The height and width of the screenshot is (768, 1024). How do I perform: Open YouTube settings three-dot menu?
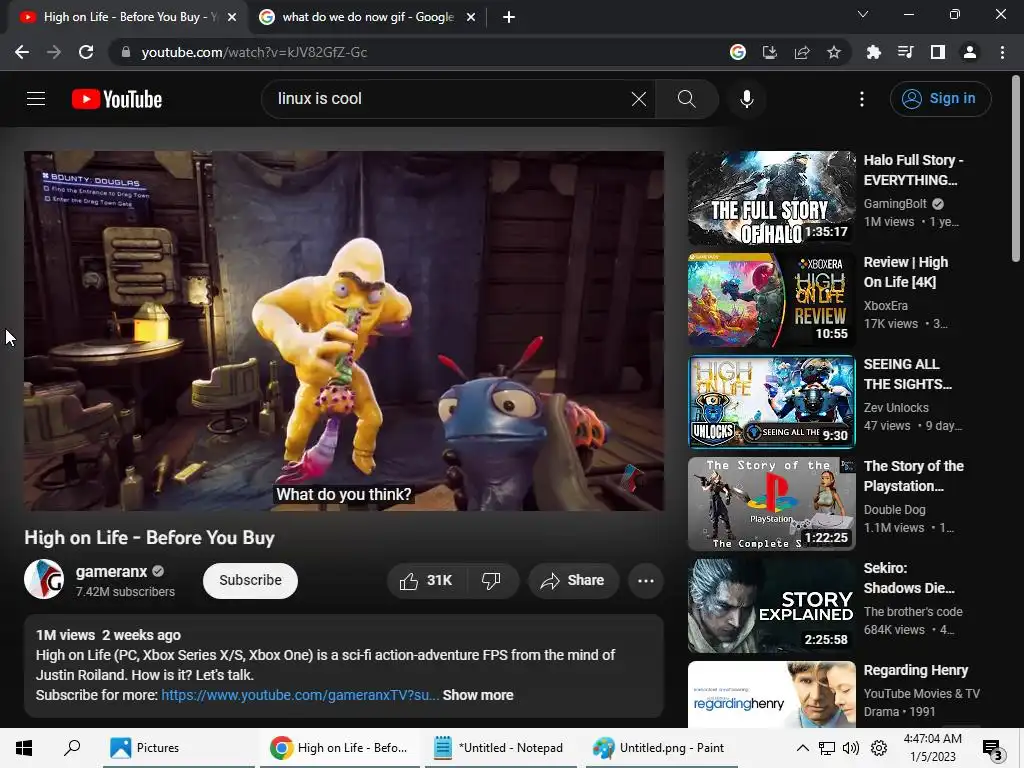(x=862, y=99)
